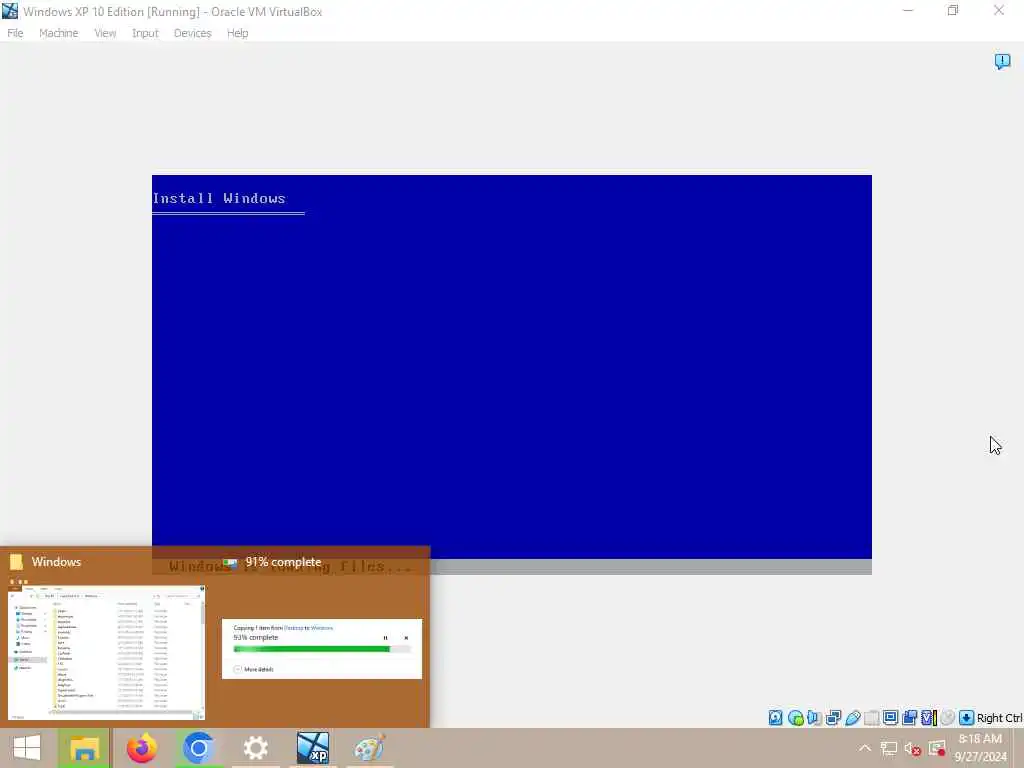Viewport: 1024px width, 768px height.
Task: Restore down the VirtualBox window
Action: click(x=953, y=10)
